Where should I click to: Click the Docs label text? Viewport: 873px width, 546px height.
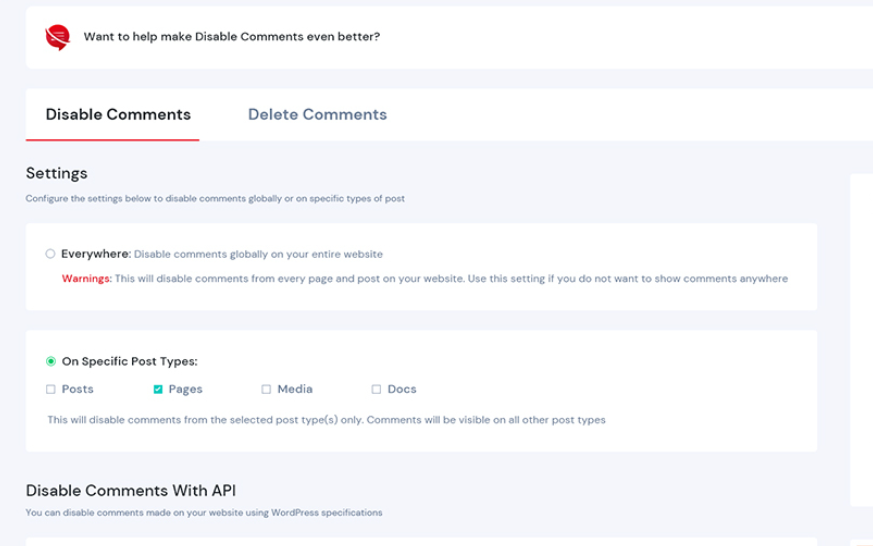coord(402,390)
